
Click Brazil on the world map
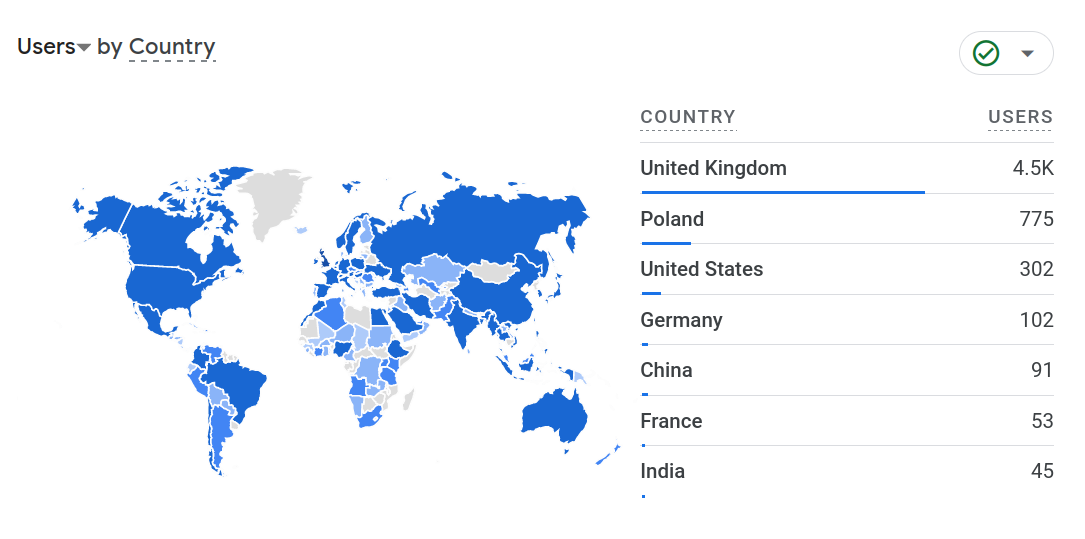coord(236,385)
